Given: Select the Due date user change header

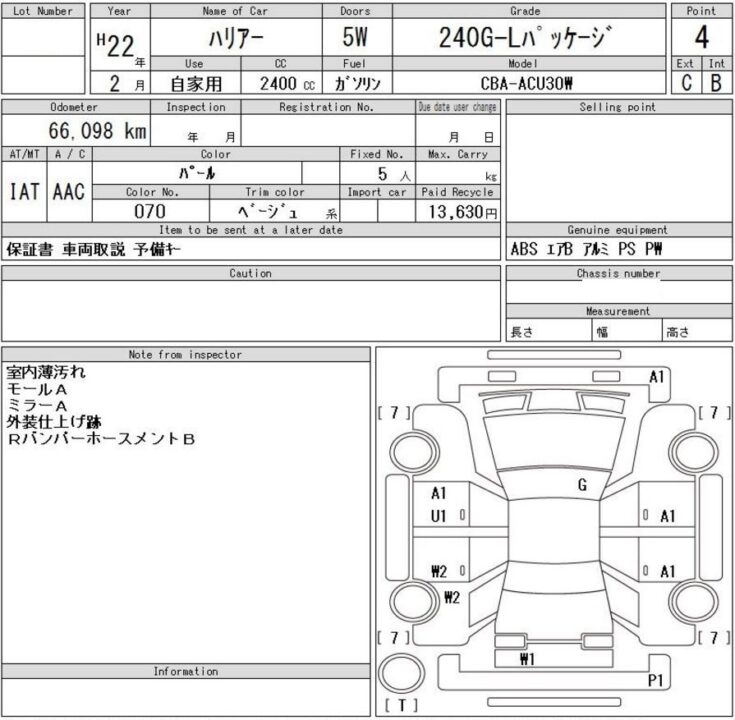Looking at the screenshot, I should [457, 107].
